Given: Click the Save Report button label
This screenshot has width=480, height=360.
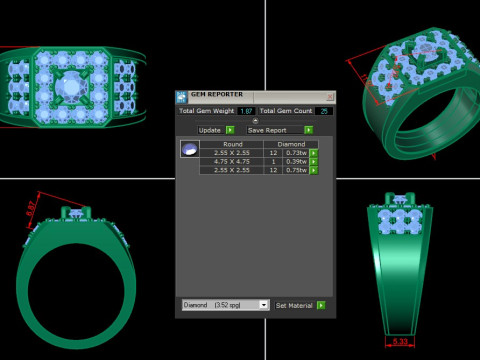Looking at the screenshot, I should pos(267,130).
